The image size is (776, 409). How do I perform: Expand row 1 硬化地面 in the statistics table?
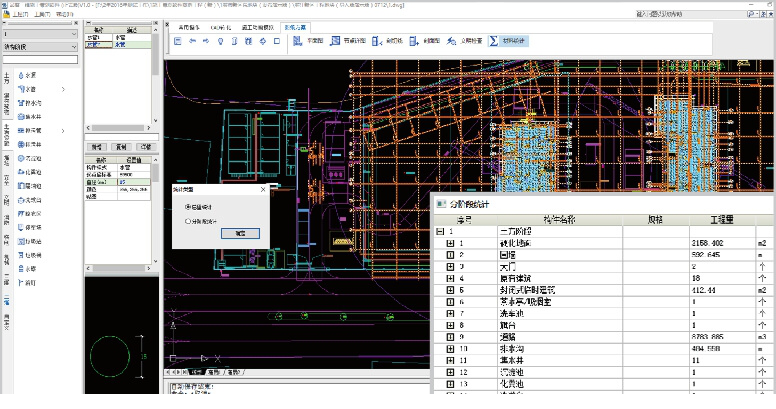(450, 243)
